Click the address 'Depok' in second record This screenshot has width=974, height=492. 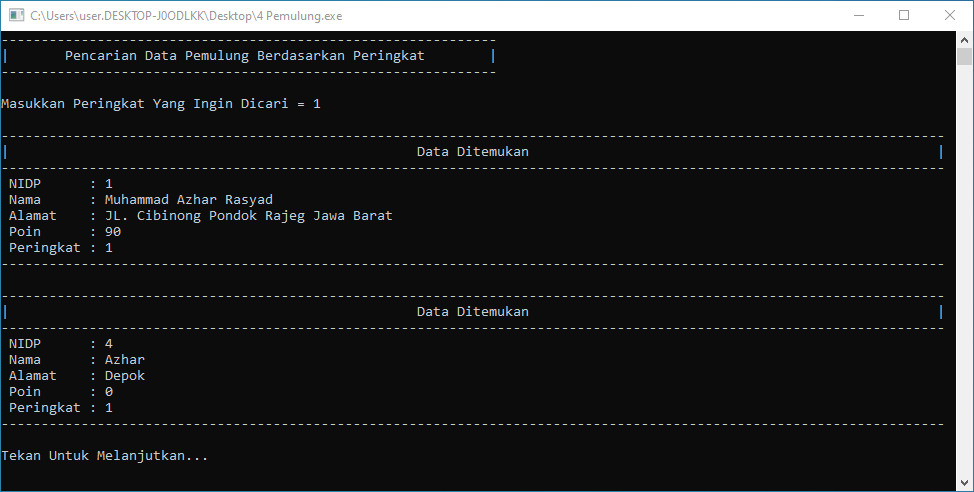[x=125, y=376]
